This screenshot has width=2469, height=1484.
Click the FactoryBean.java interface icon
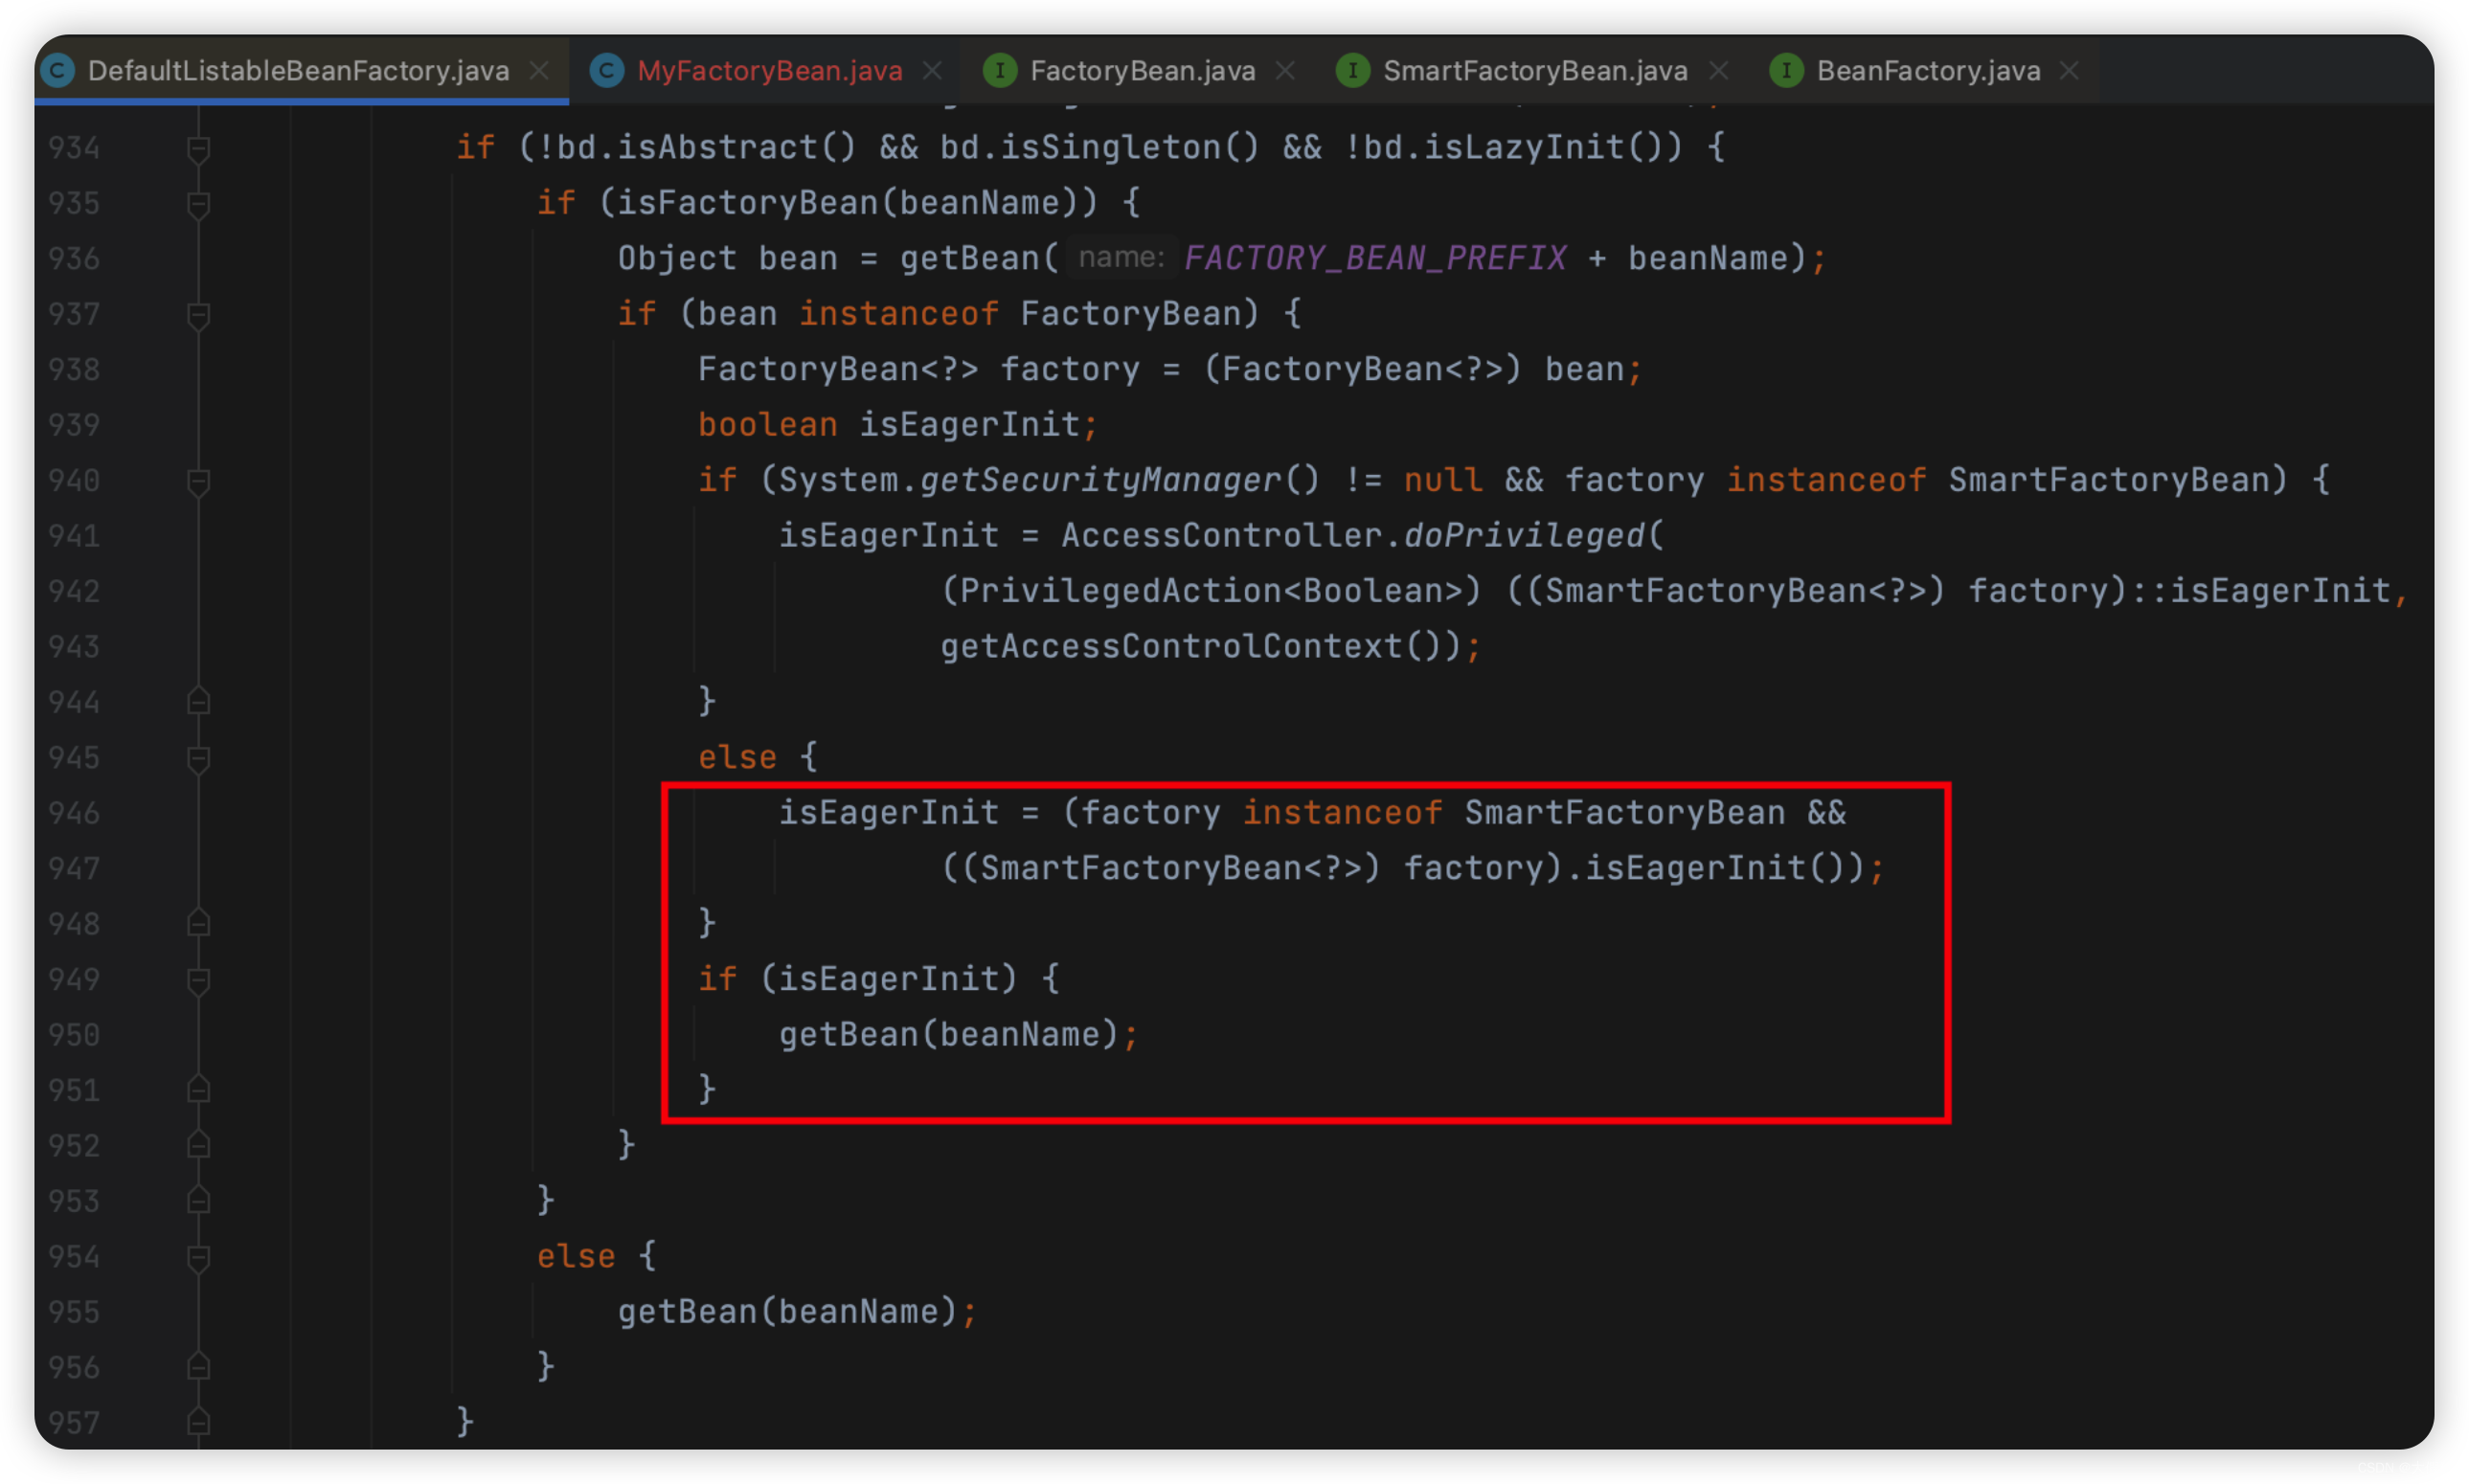tap(999, 71)
